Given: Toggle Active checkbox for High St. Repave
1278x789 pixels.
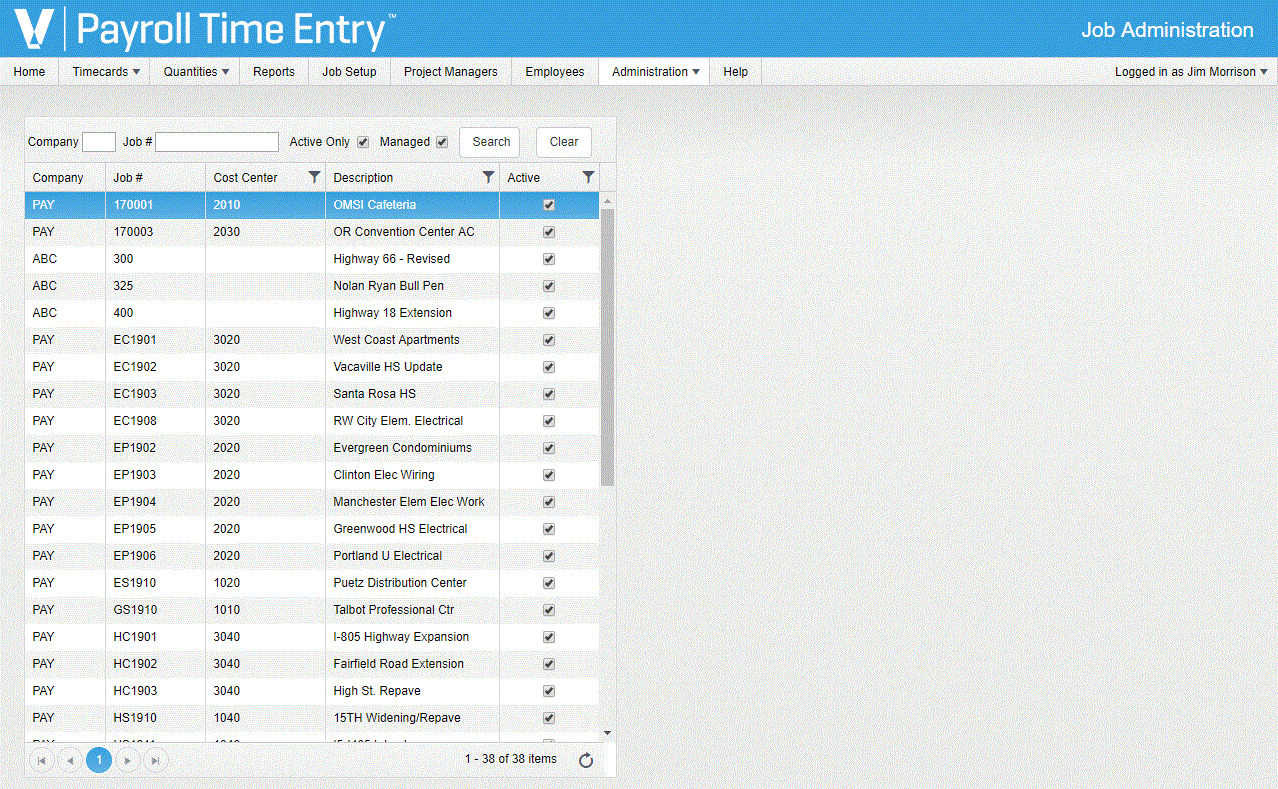Looking at the screenshot, I should pyautogui.click(x=548, y=691).
